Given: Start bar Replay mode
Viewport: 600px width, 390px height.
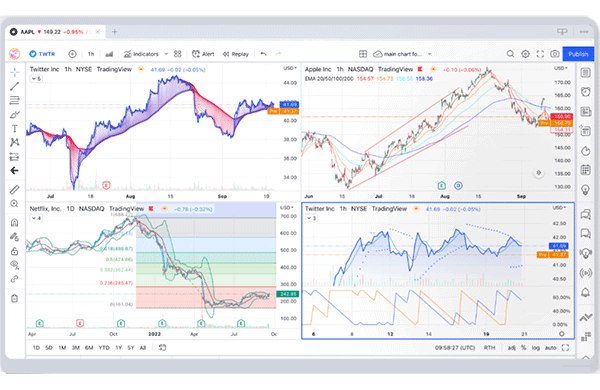Looking at the screenshot, I should [236, 54].
